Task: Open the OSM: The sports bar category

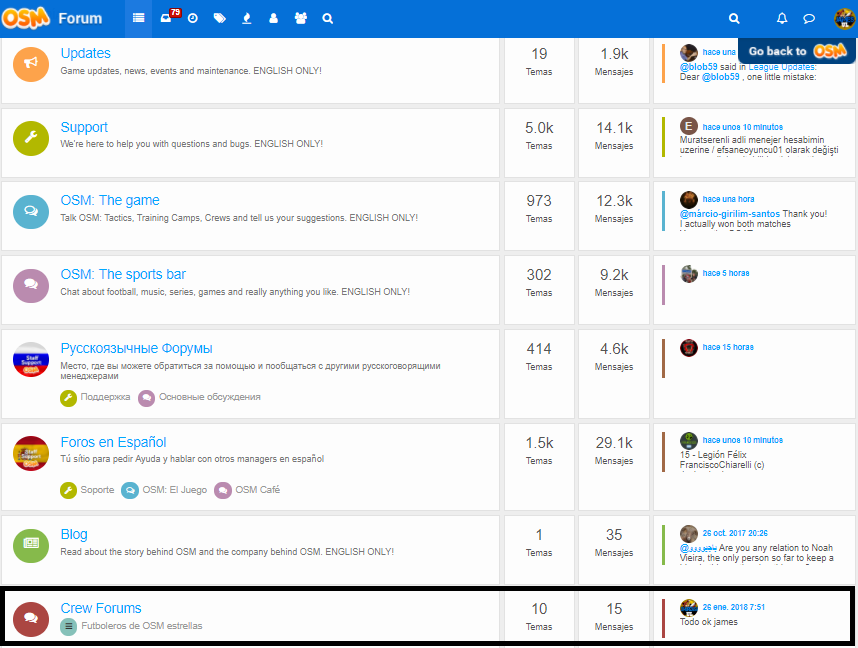Action: [123, 274]
